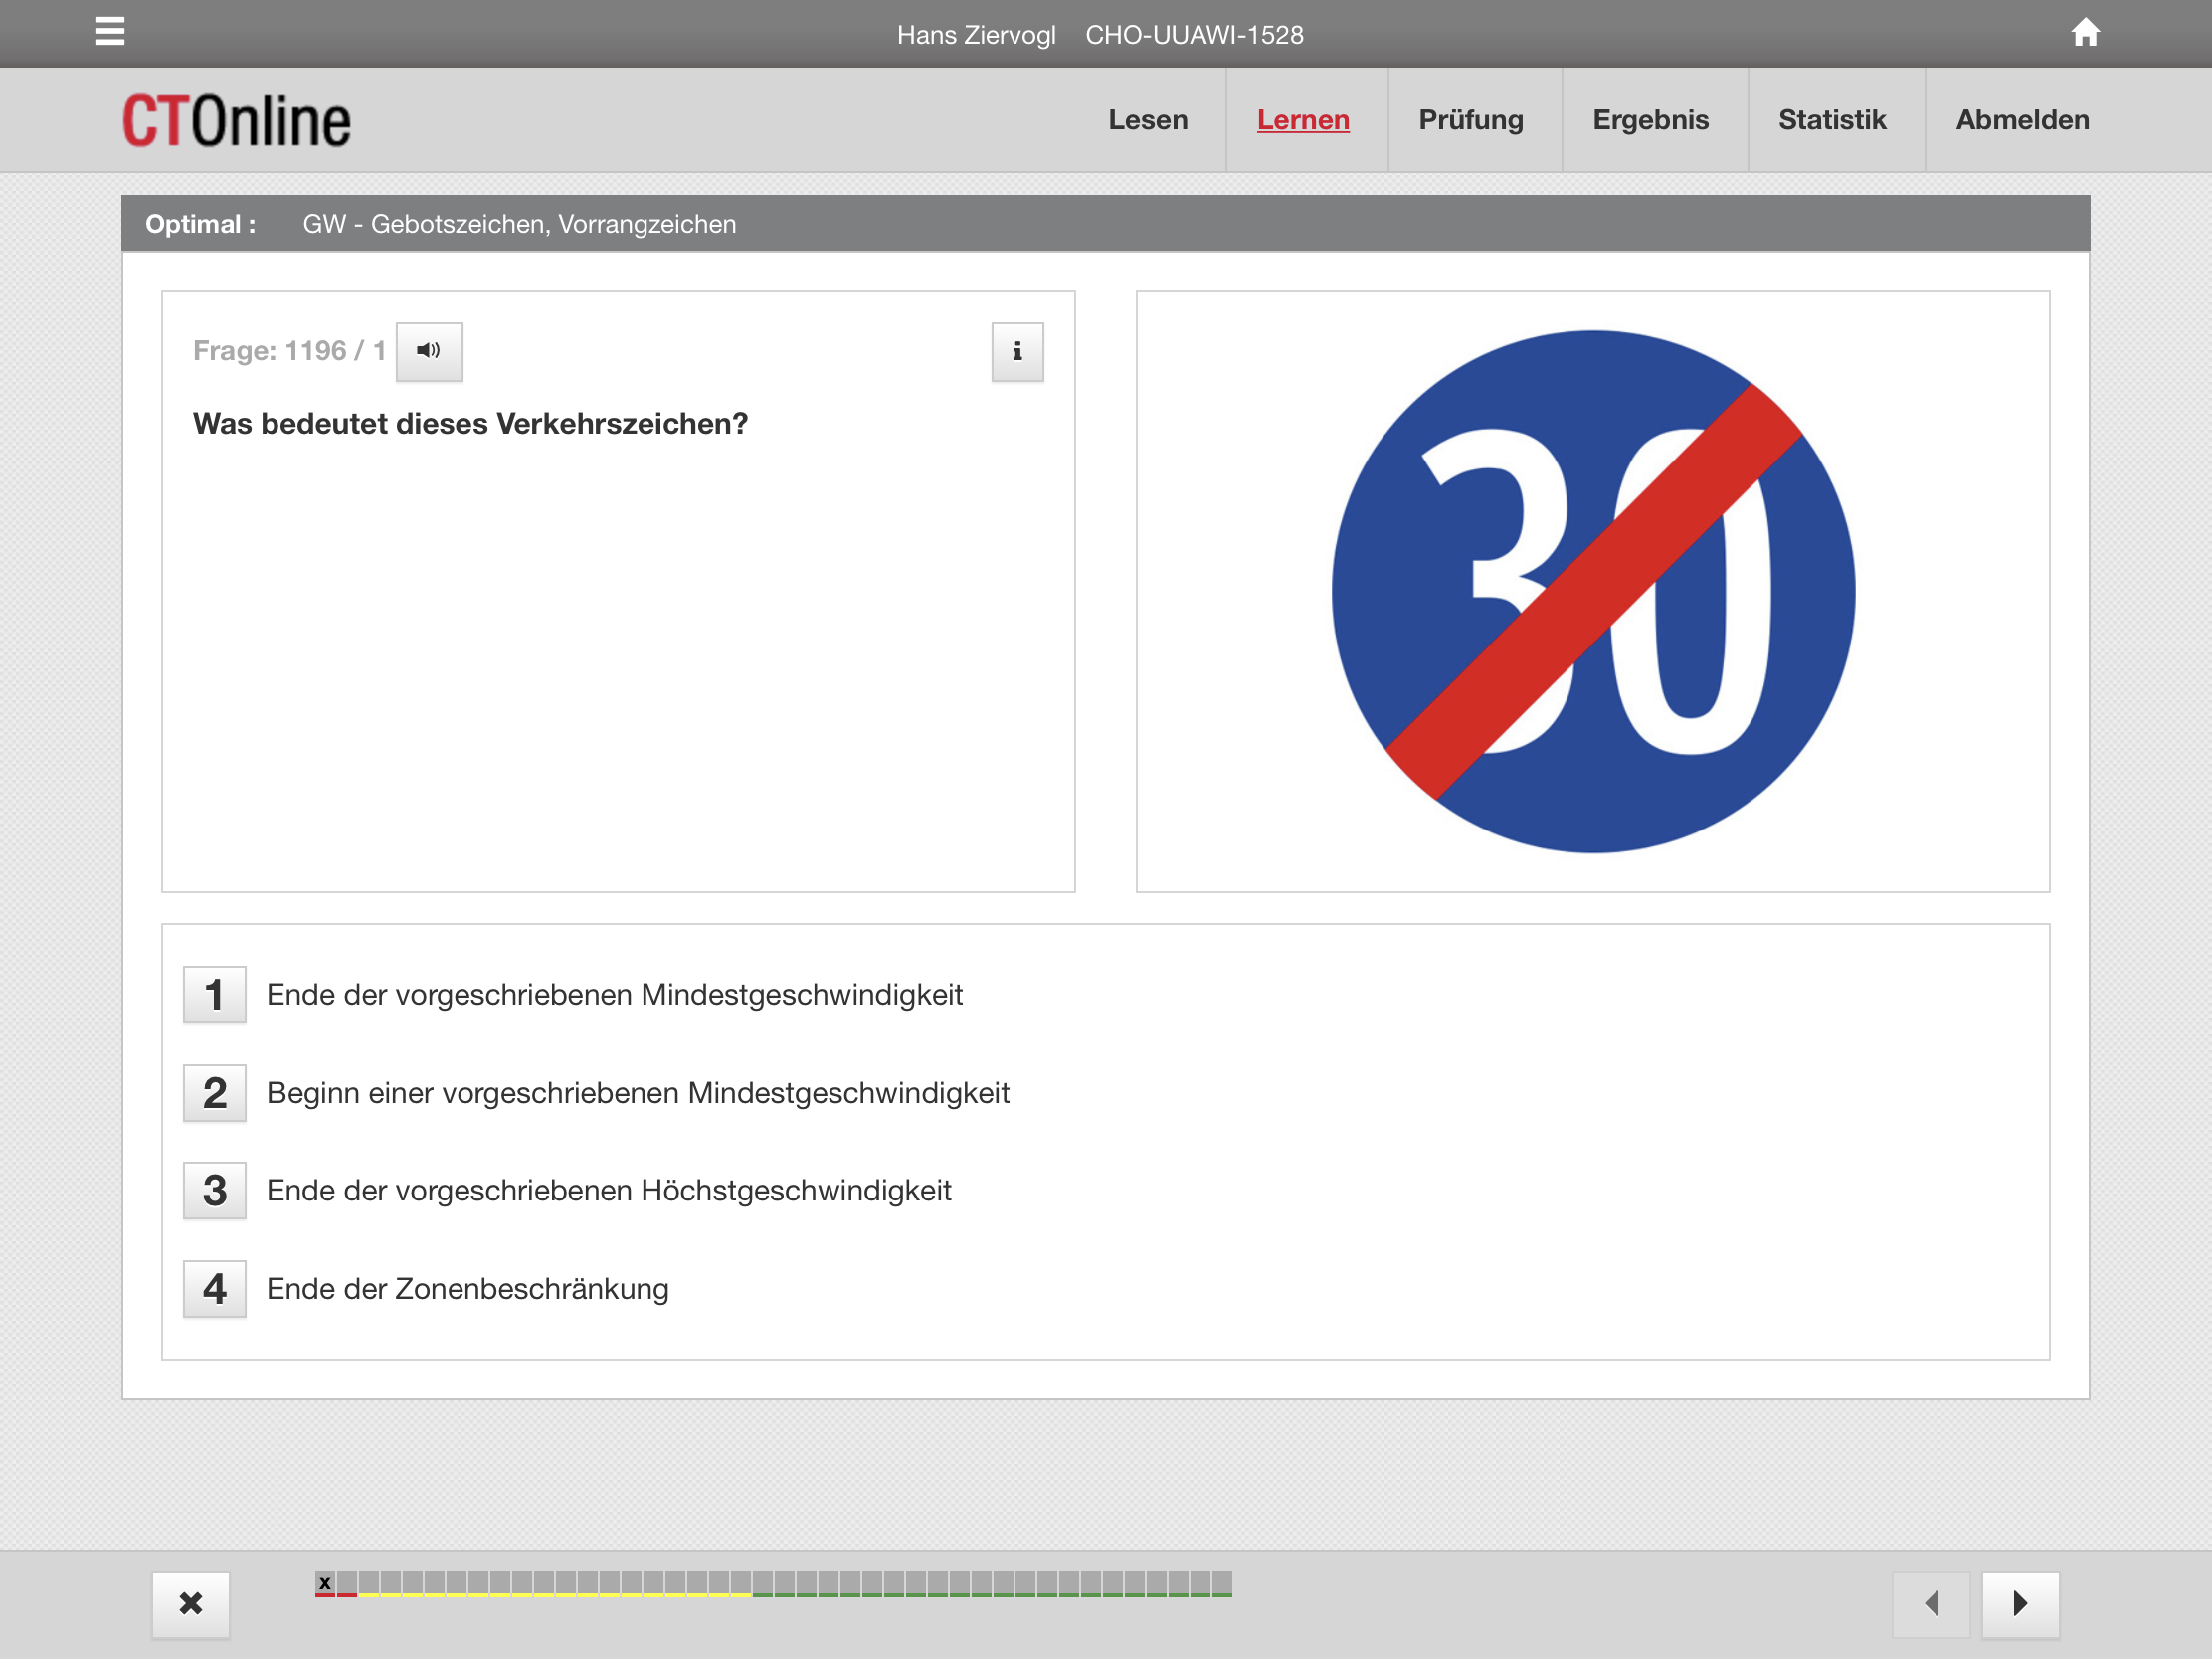The height and width of the screenshot is (1659, 2212).
Task: Go to previous question with left arrow
Action: (x=1931, y=1603)
